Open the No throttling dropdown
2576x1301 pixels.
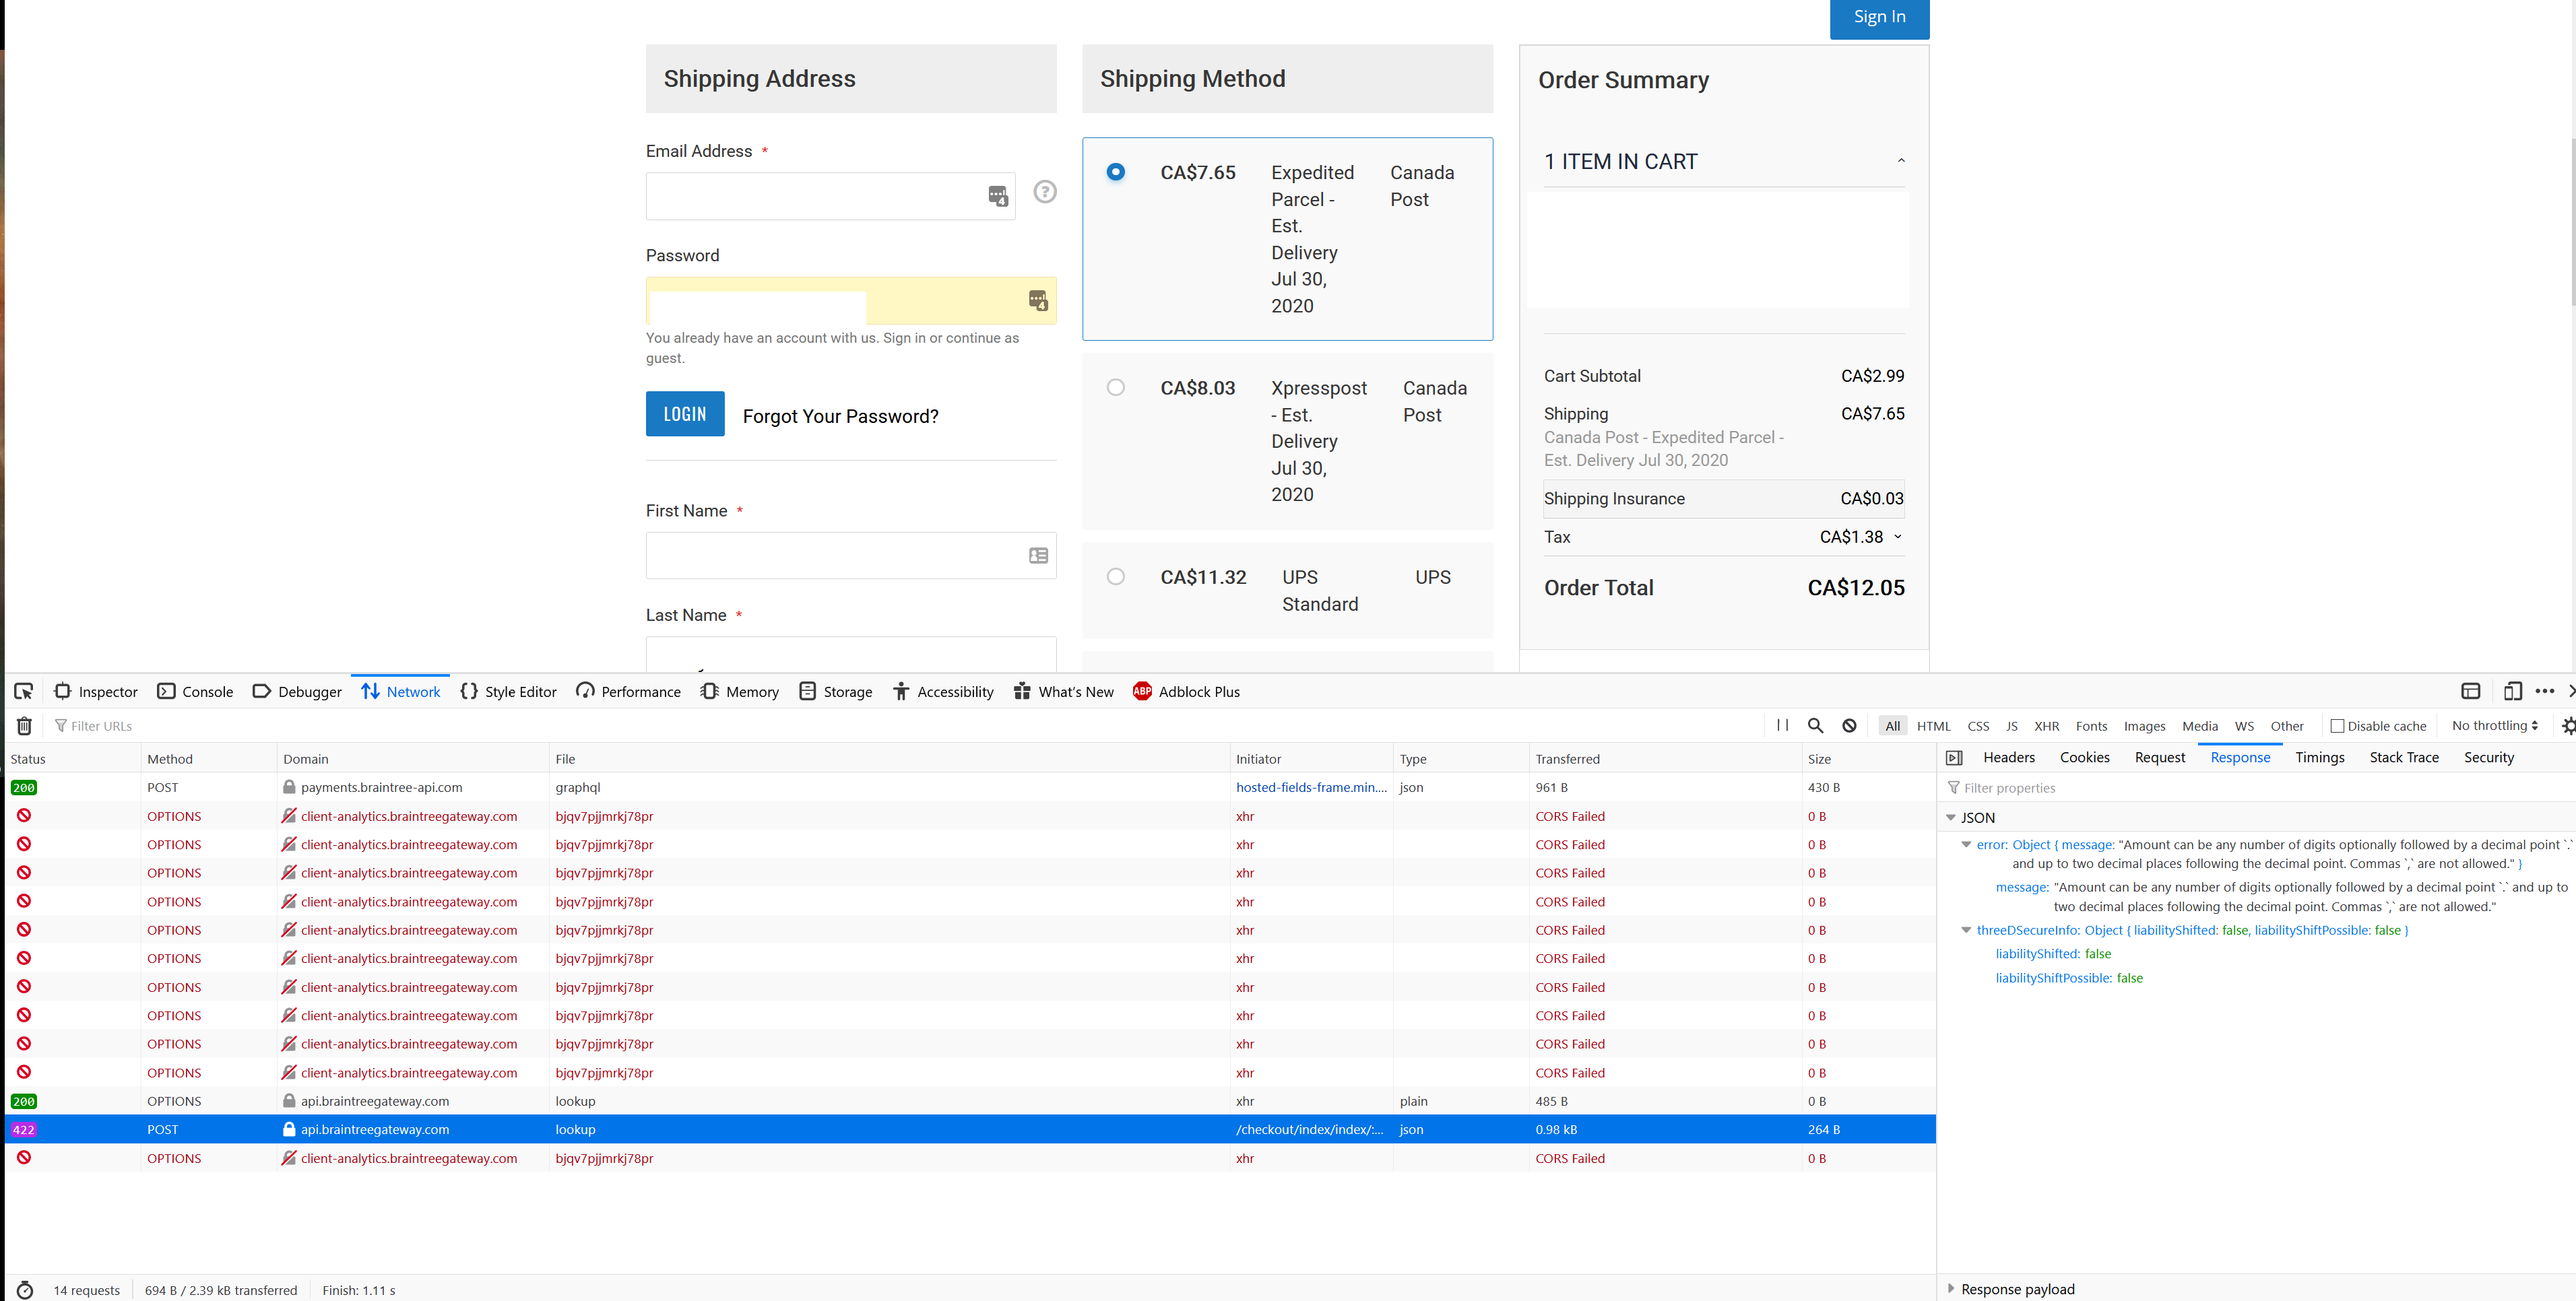[2494, 726]
